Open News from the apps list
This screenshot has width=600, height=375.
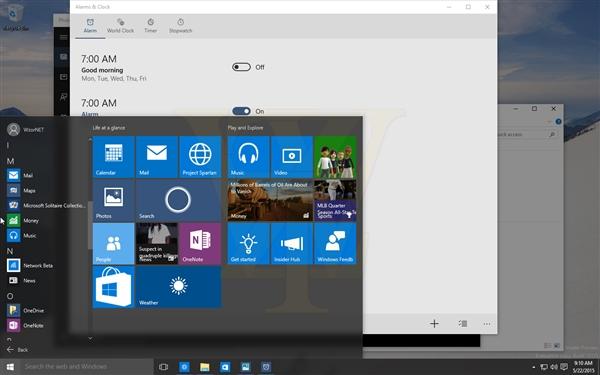(x=46, y=280)
